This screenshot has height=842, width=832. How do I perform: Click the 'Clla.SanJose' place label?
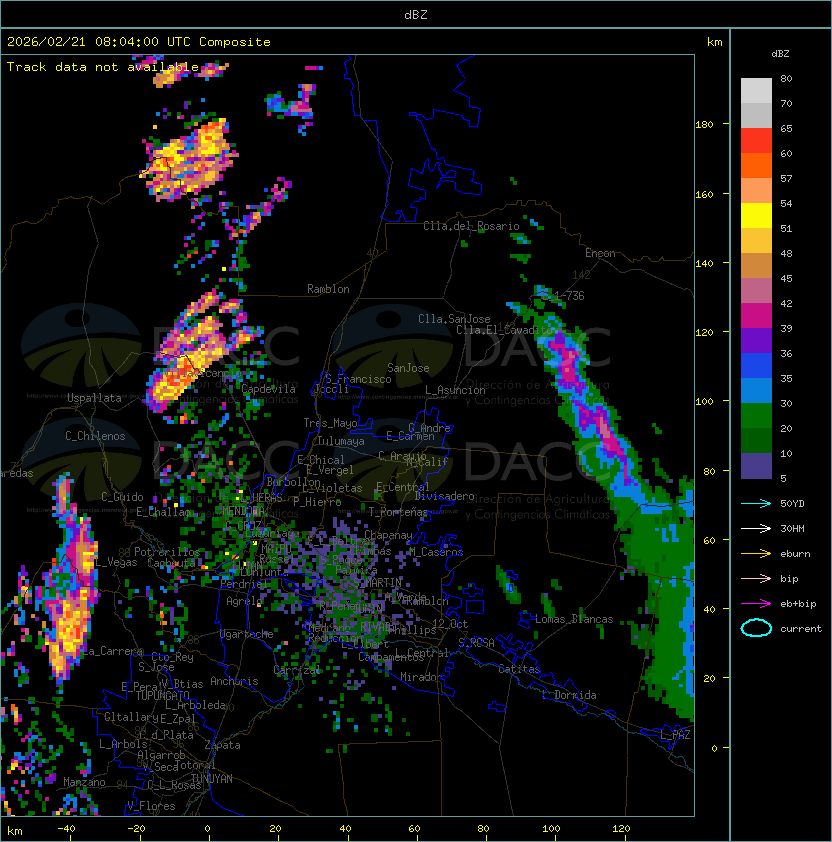(x=454, y=319)
